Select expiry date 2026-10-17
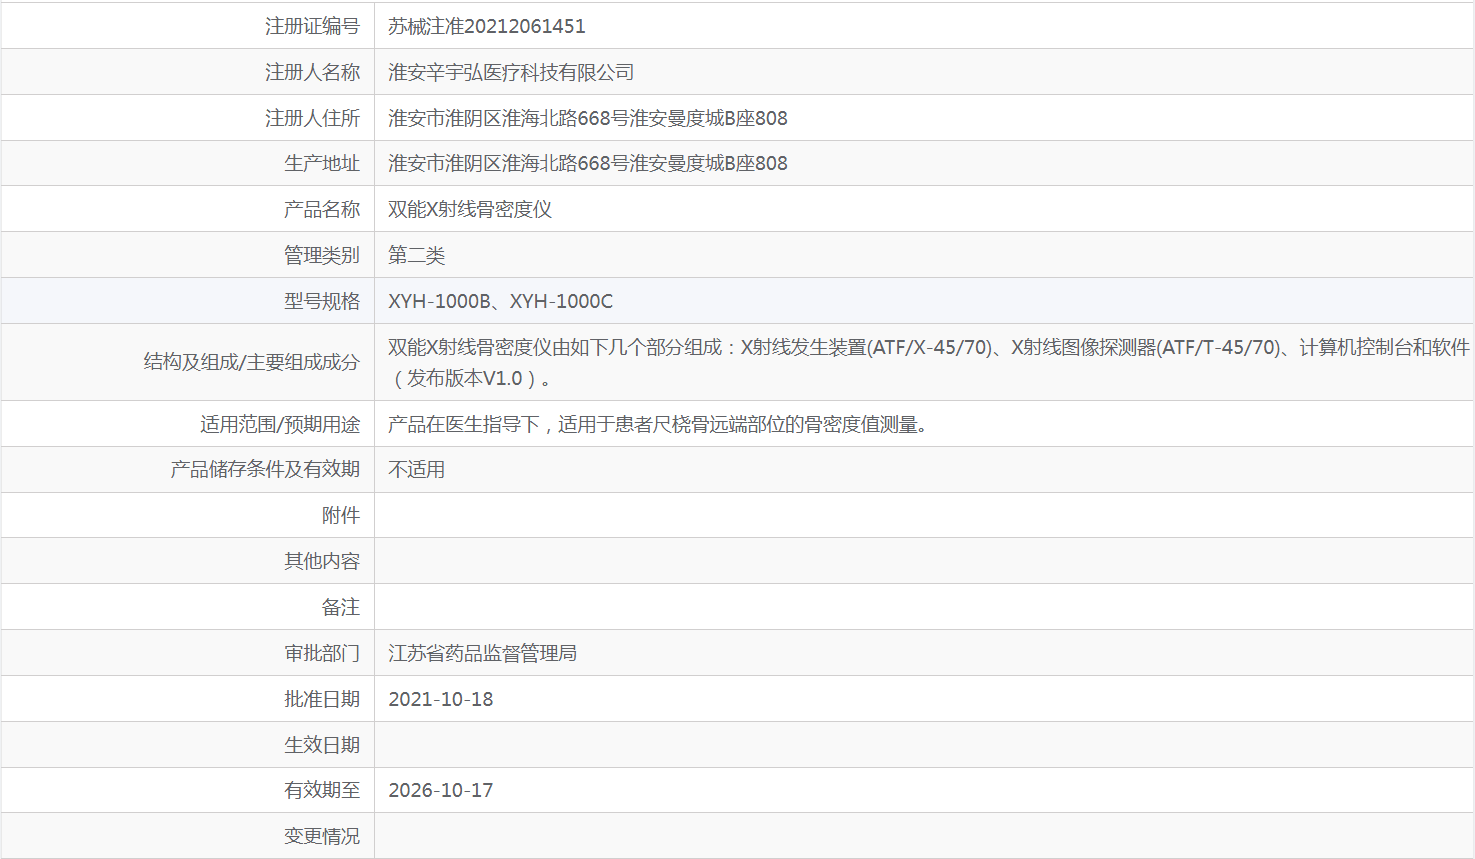Image resolution: width=1475 pixels, height=859 pixels. 441,790
